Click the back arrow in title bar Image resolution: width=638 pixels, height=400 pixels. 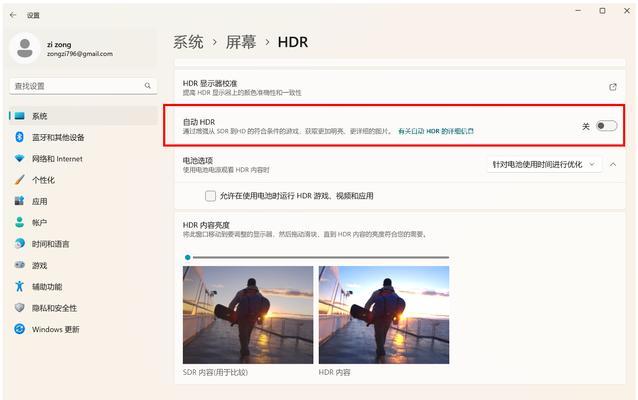(13, 15)
